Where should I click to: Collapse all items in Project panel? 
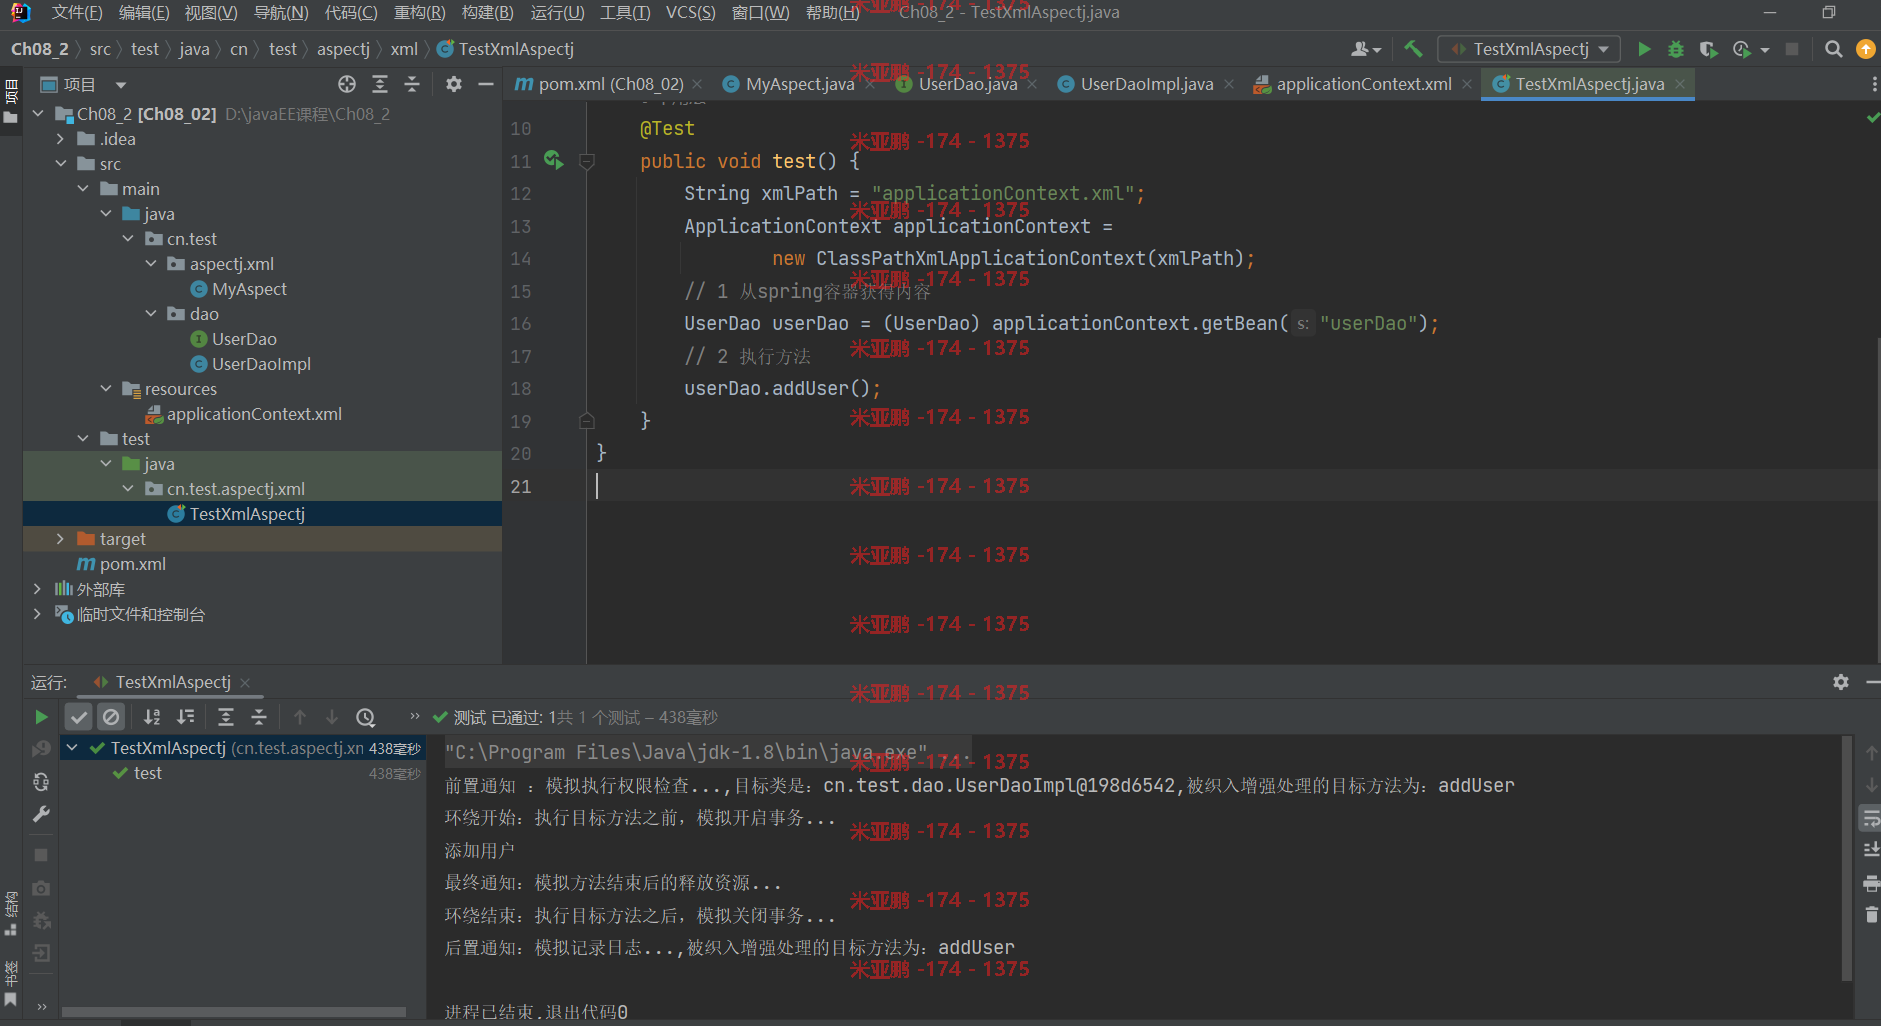tap(412, 84)
